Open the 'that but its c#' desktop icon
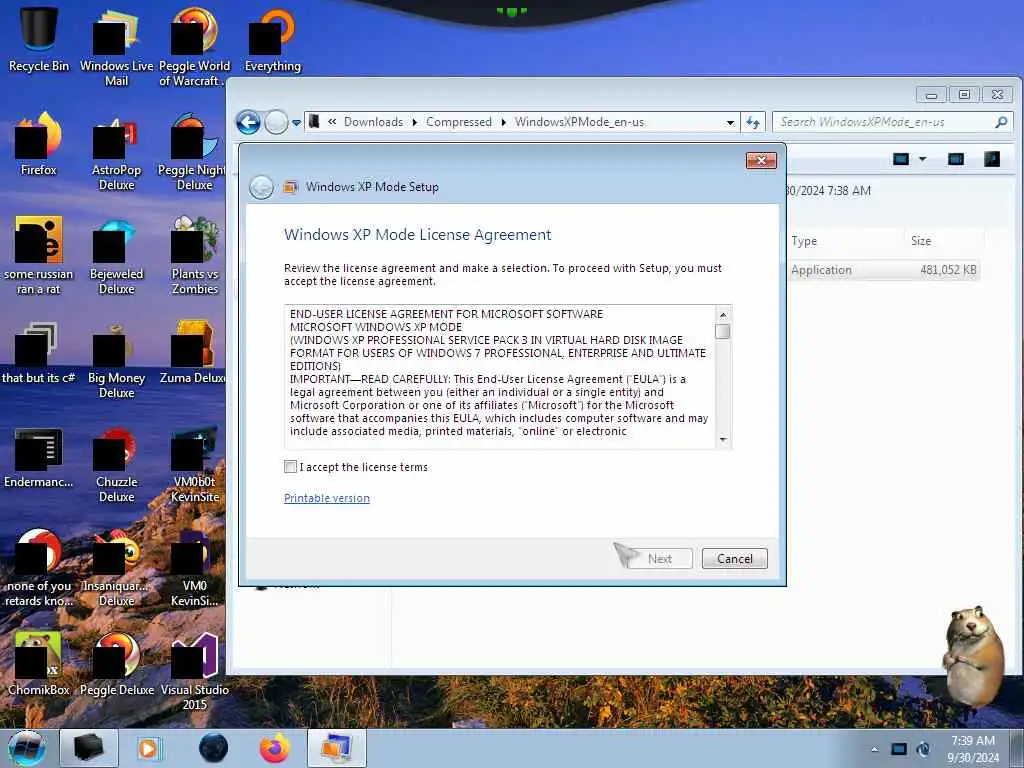The image size is (1024, 768). point(39,352)
